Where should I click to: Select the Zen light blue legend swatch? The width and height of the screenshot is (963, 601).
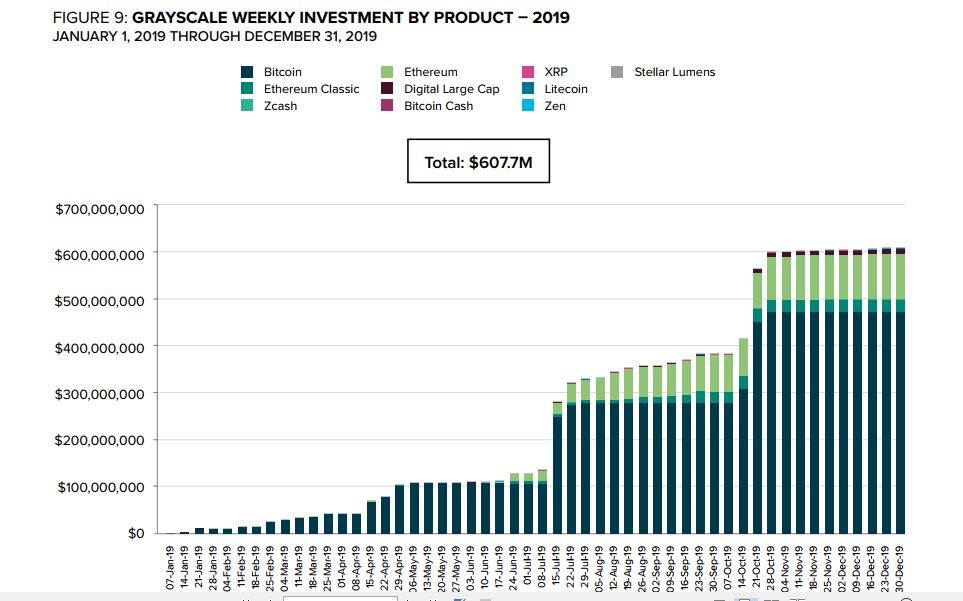(x=527, y=106)
